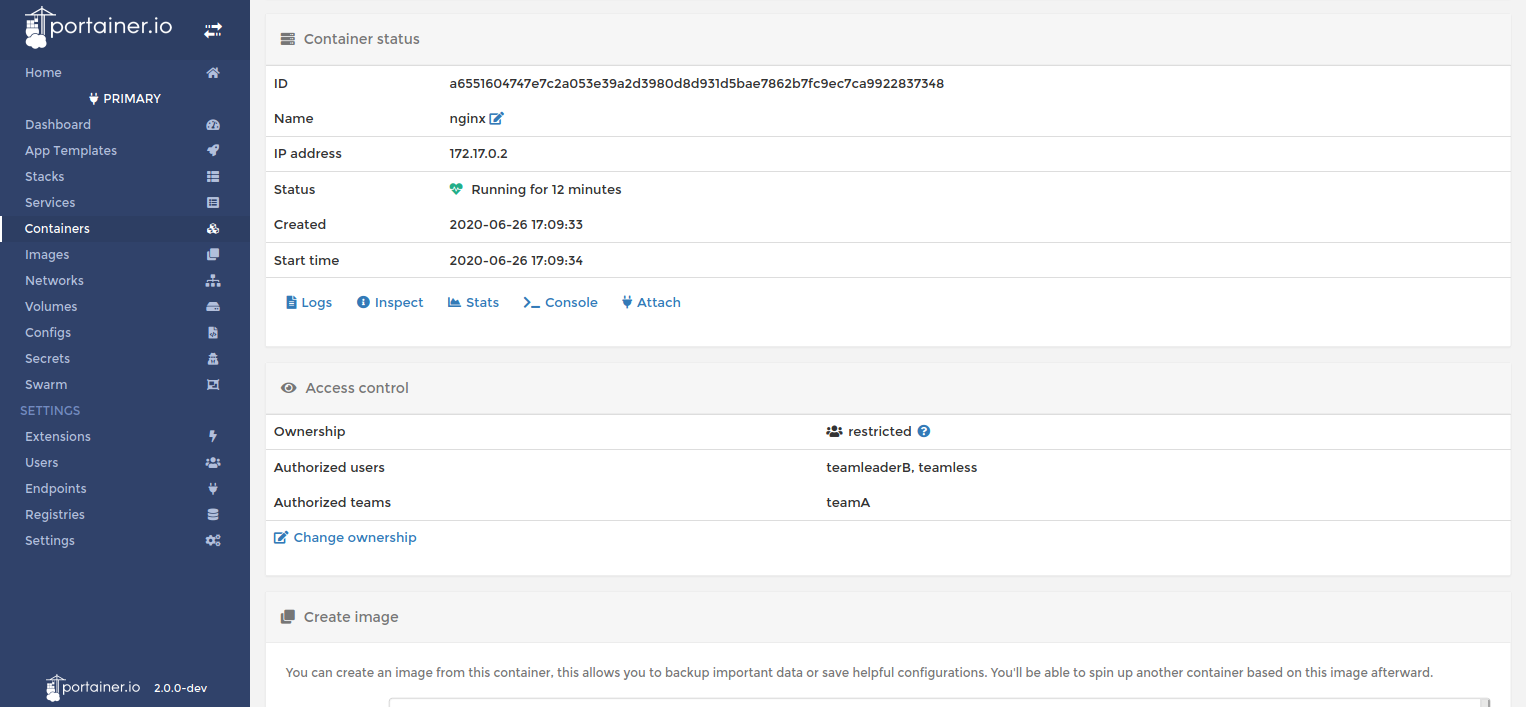
Task: Select Endpoints in the sidebar
Action: point(55,488)
